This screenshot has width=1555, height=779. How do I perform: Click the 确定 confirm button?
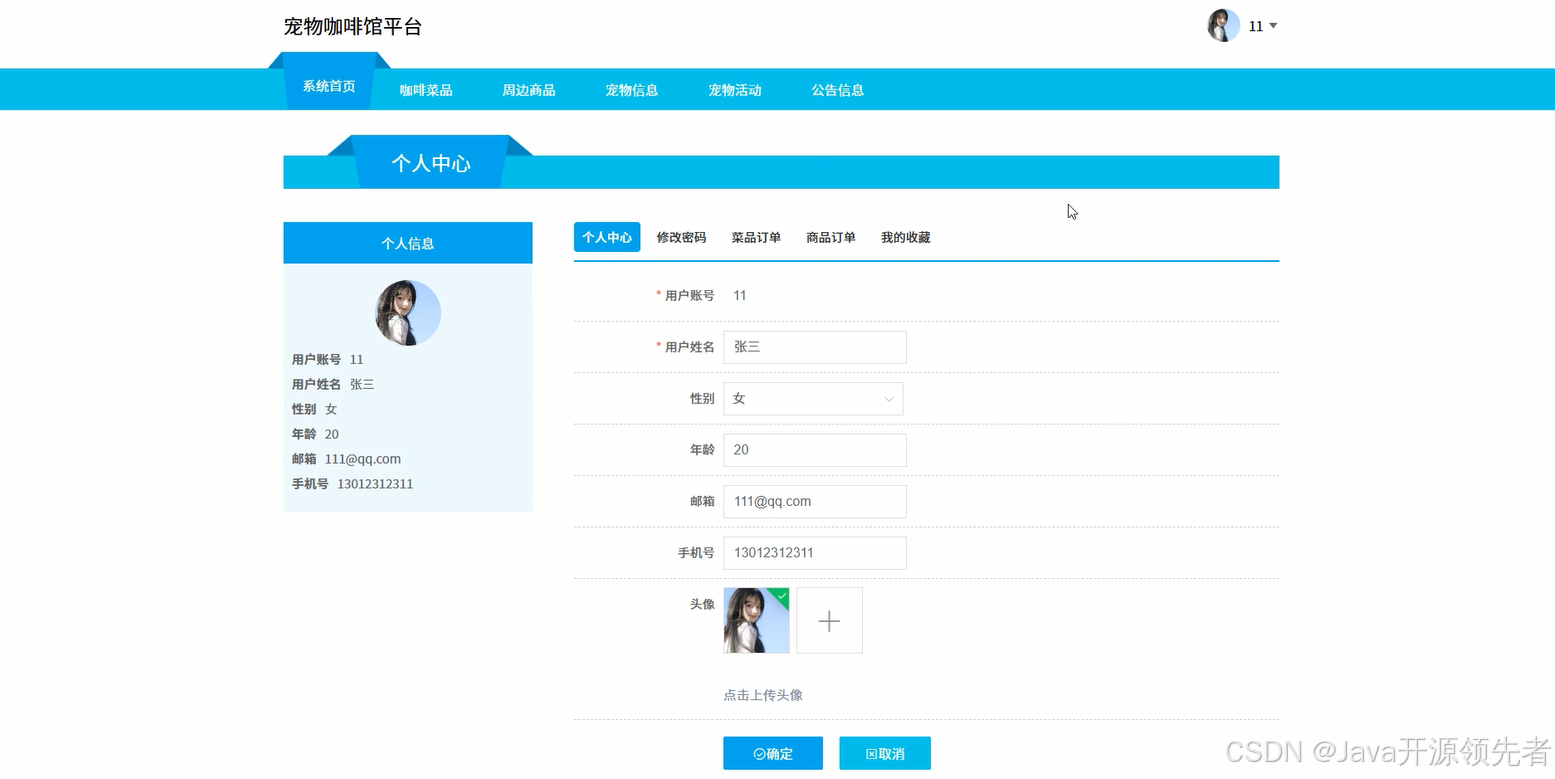tap(773, 753)
